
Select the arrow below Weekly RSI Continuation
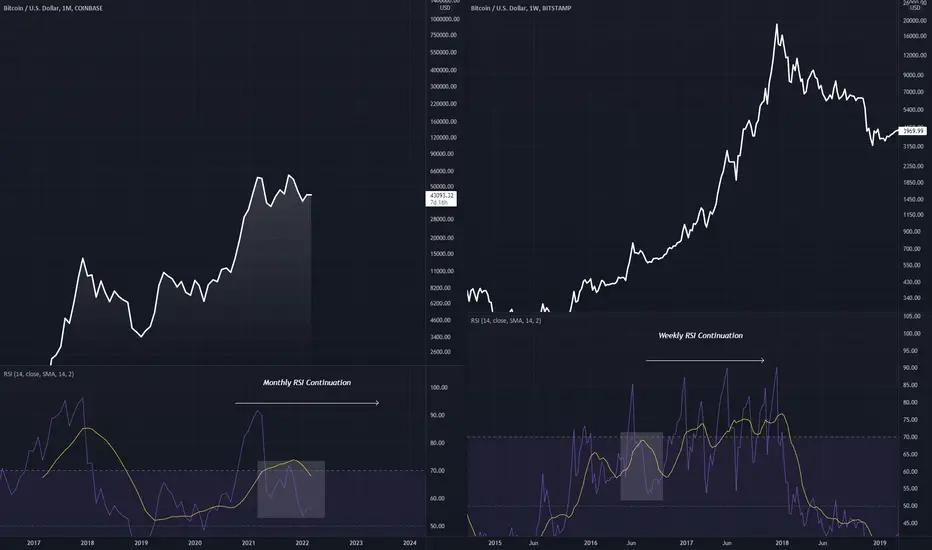tap(705, 360)
